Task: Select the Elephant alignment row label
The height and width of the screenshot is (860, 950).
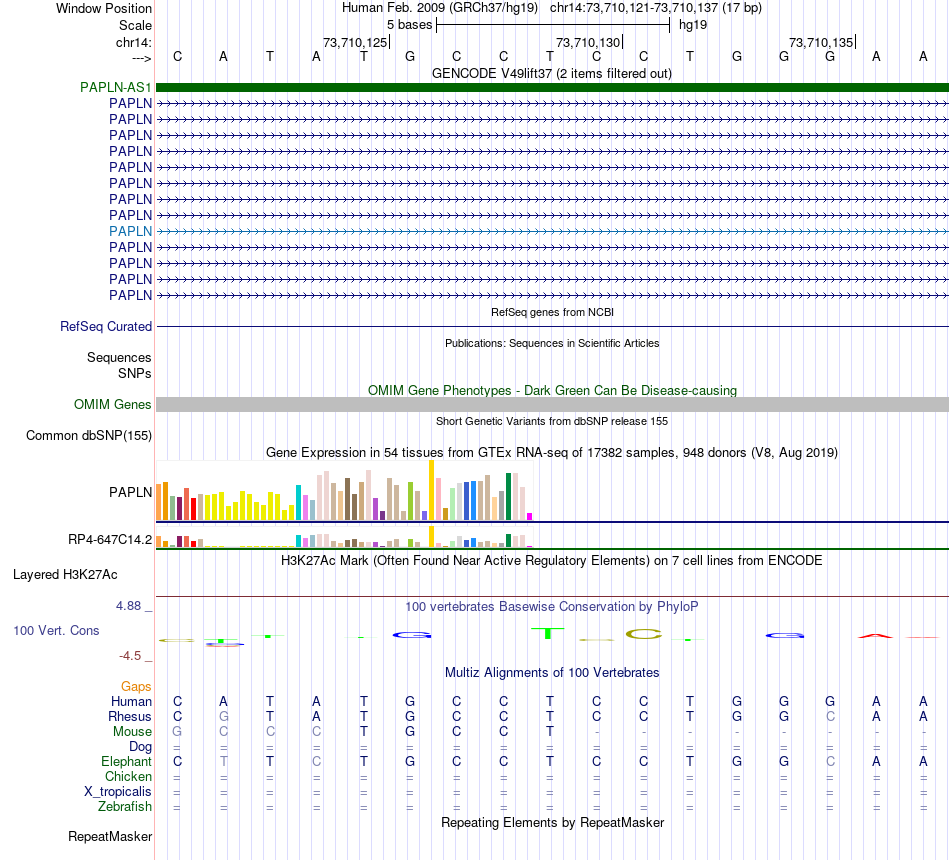Action: pyautogui.click(x=126, y=761)
